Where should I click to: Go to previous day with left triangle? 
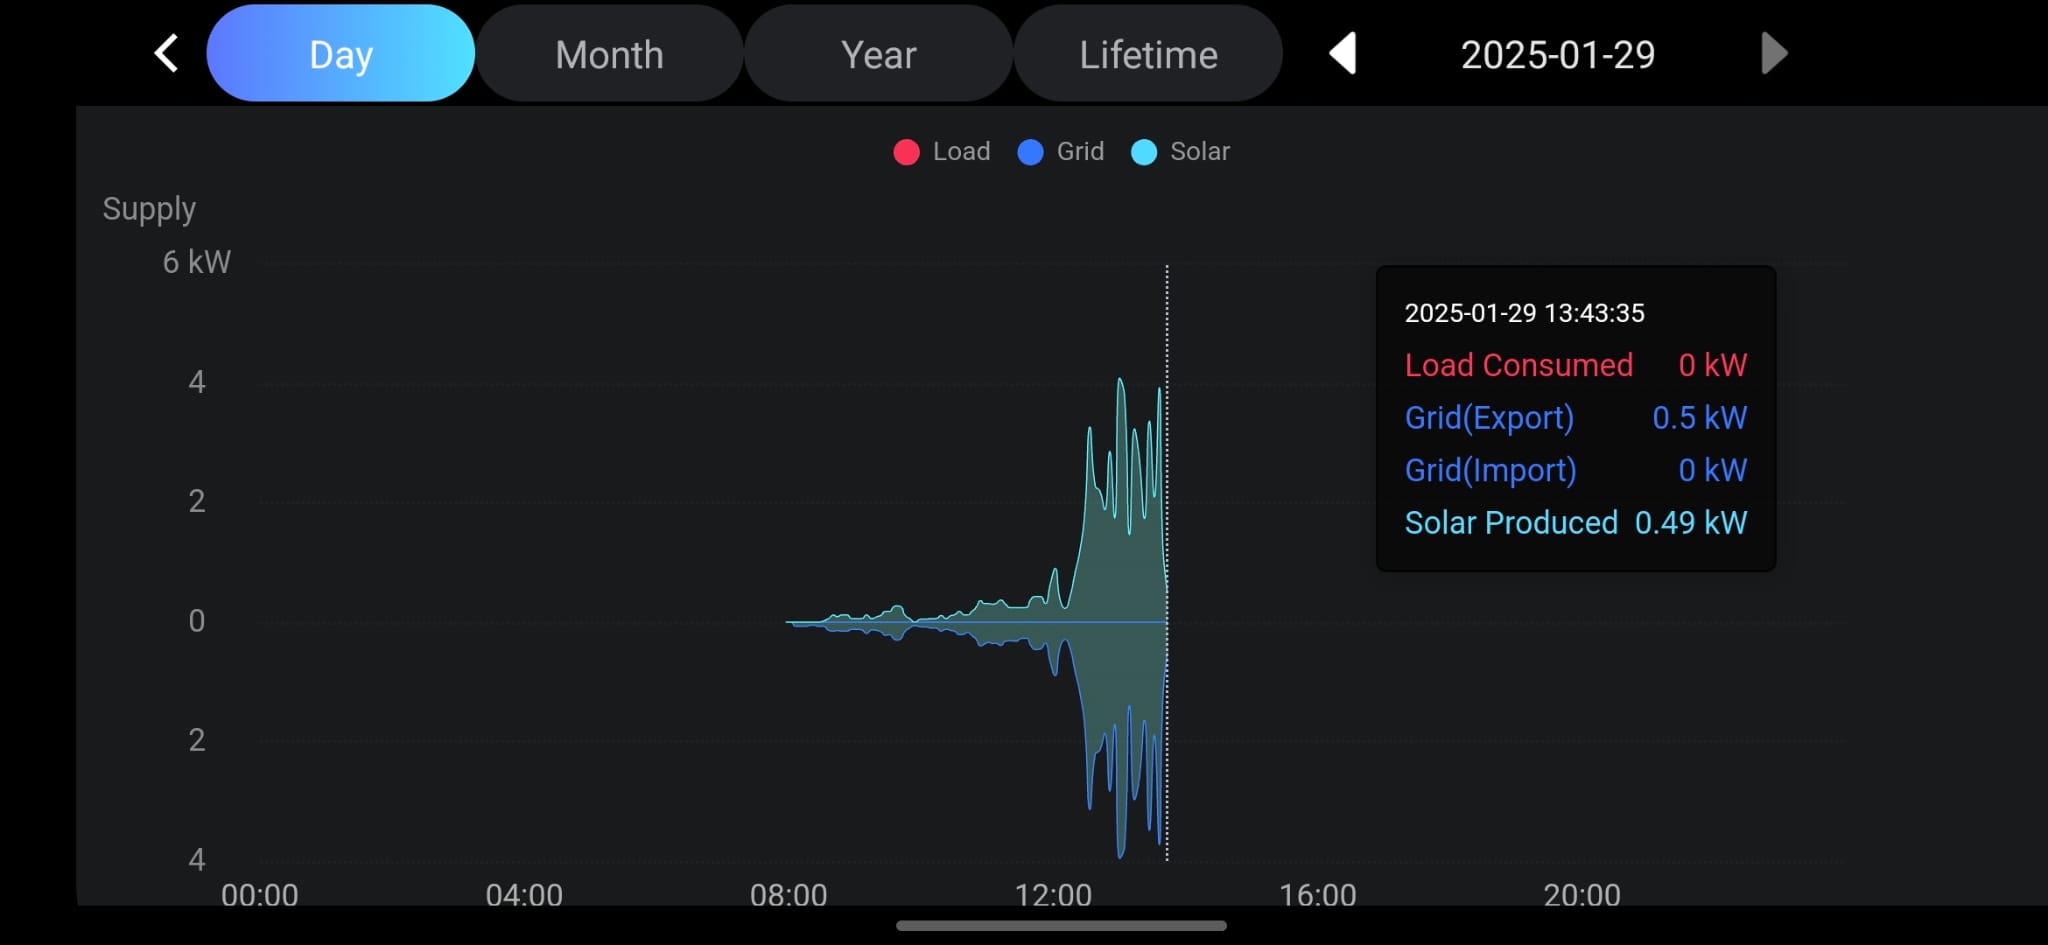1343,53
